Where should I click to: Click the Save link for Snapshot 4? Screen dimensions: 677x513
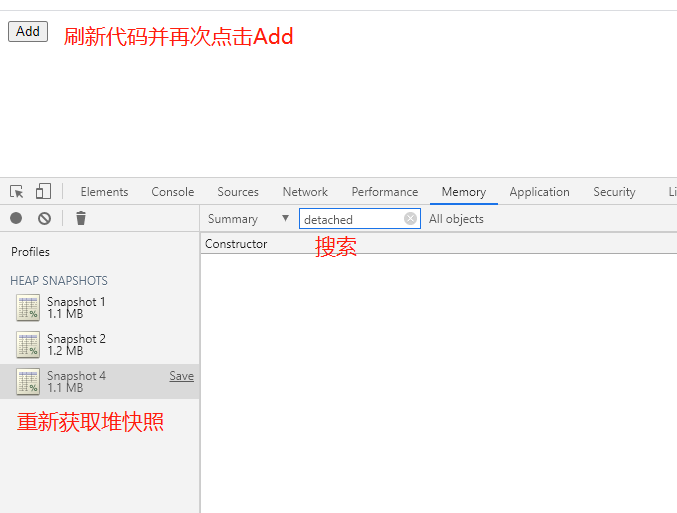pyautogui.click(x=181, y=376)
